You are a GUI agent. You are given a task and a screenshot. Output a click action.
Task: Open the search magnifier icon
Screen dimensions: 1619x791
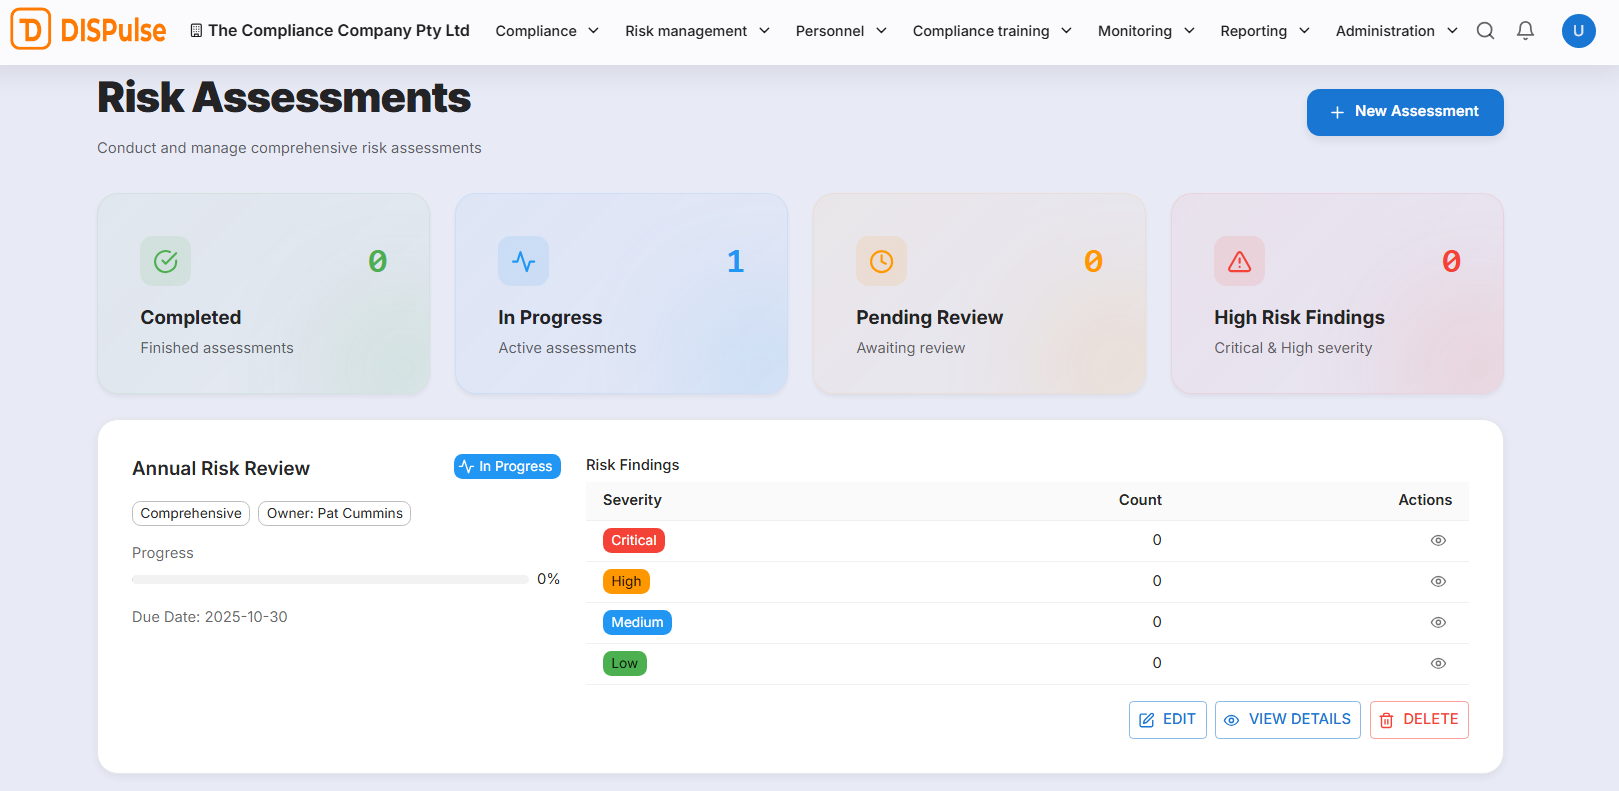1485,31
